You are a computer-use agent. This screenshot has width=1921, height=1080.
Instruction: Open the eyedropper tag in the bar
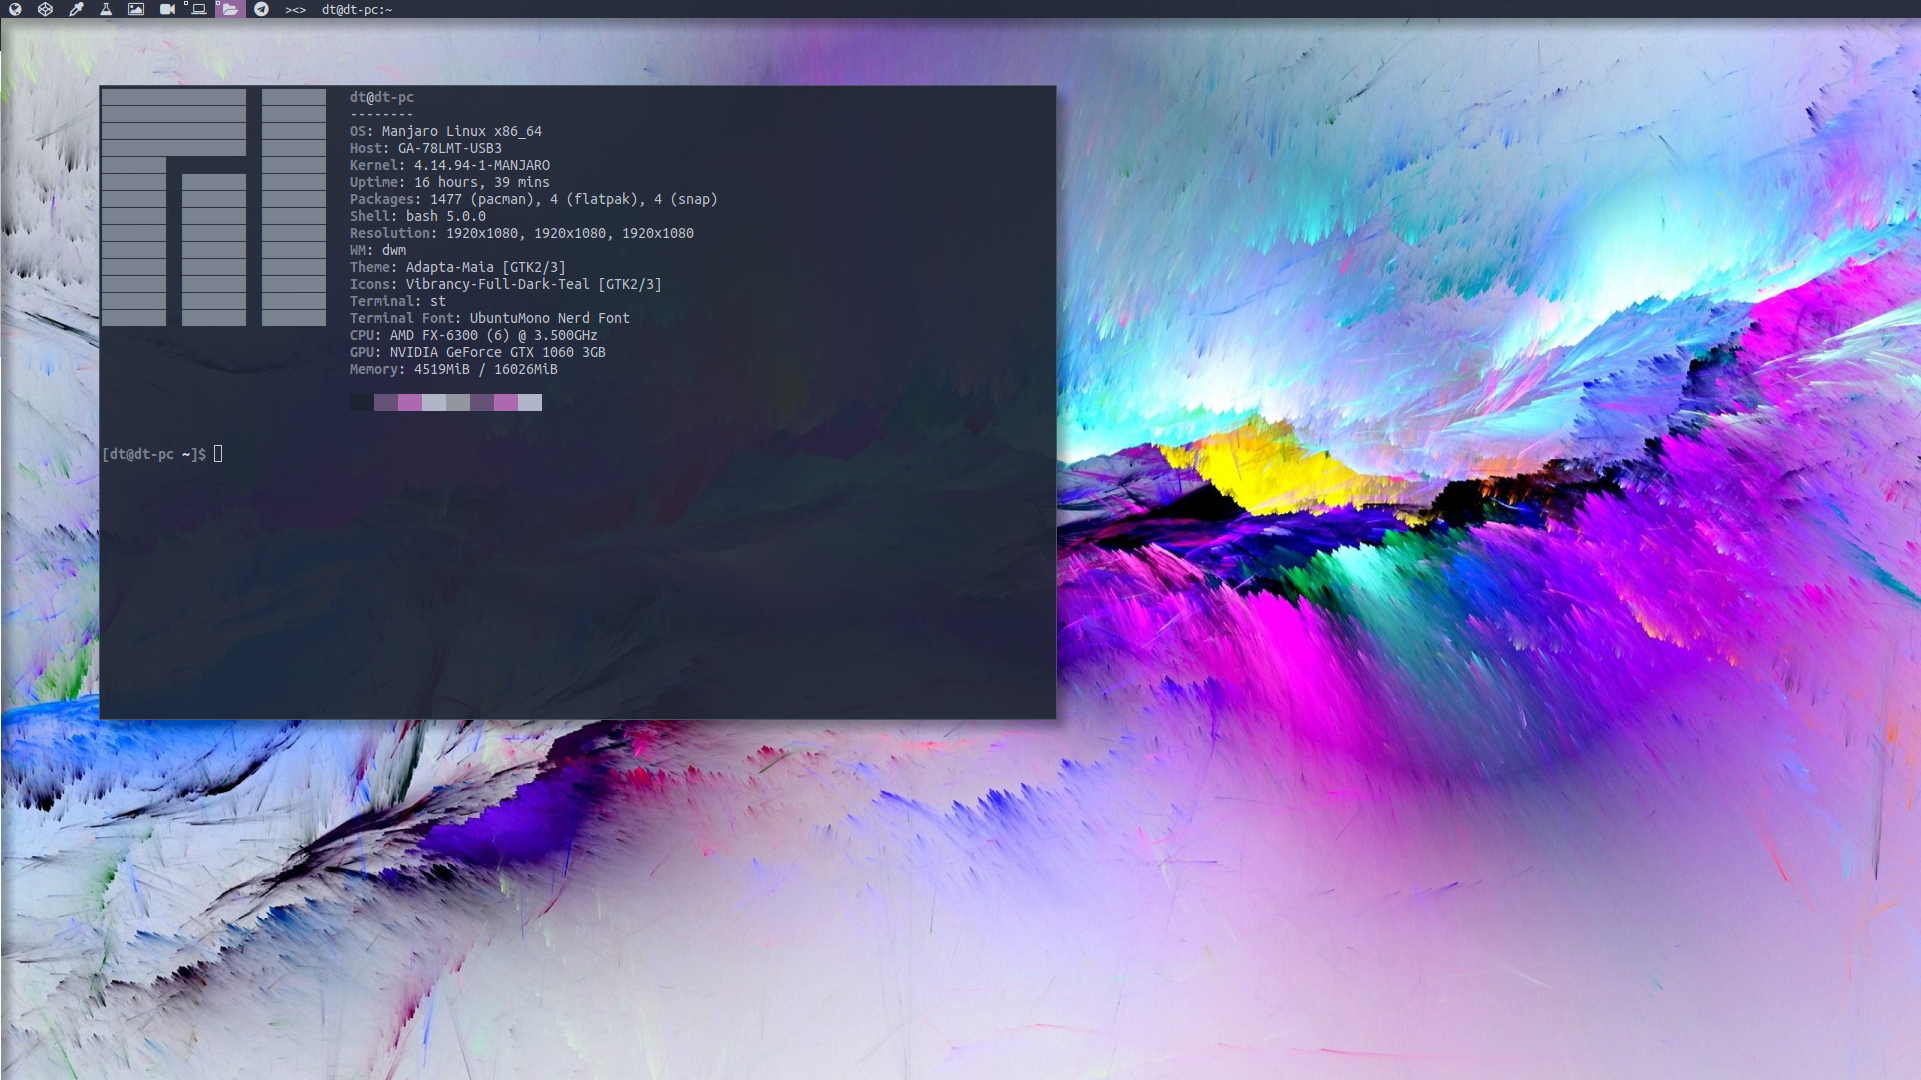tap(76, 9)
